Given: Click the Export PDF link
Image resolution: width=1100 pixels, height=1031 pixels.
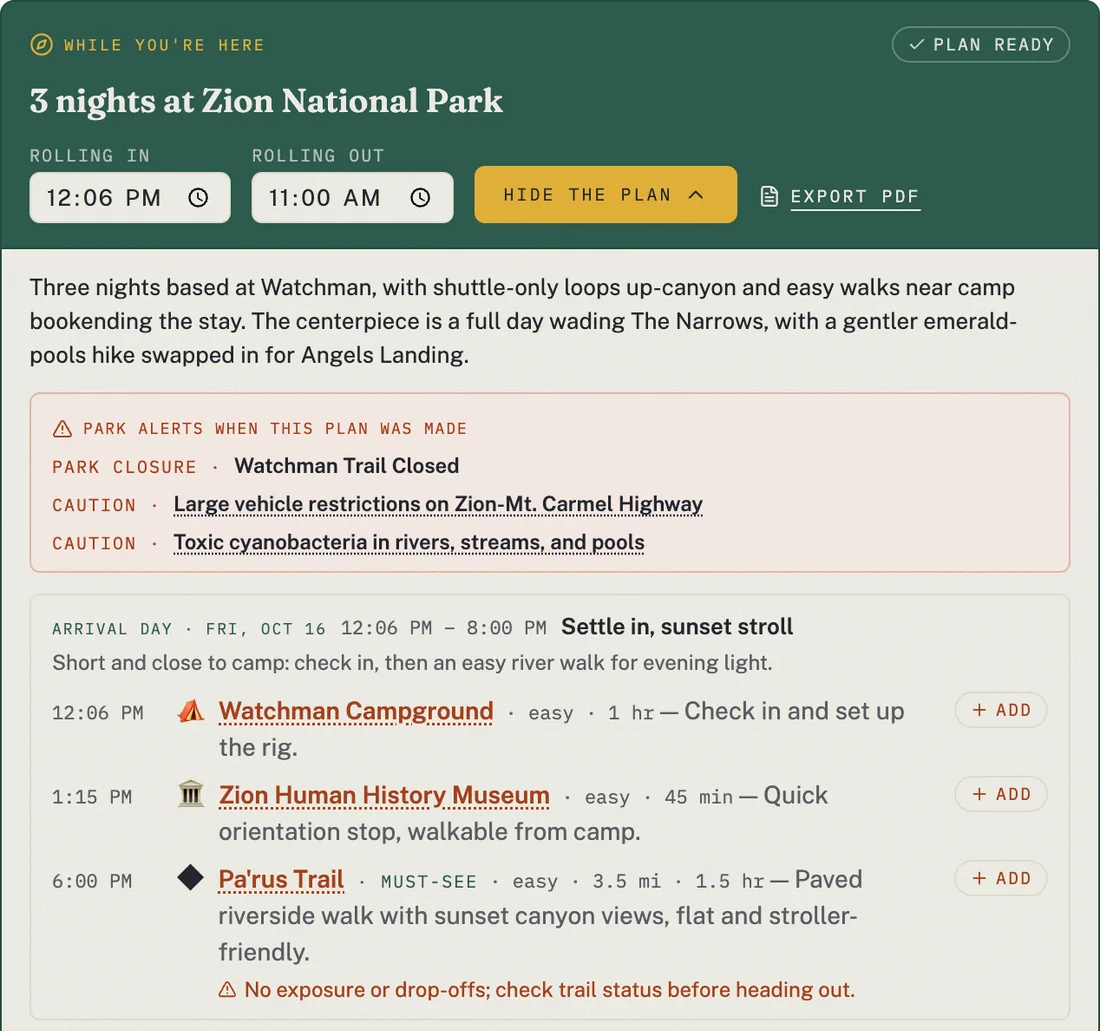Looking at the screenshot, I should click(x=854, y=196).
